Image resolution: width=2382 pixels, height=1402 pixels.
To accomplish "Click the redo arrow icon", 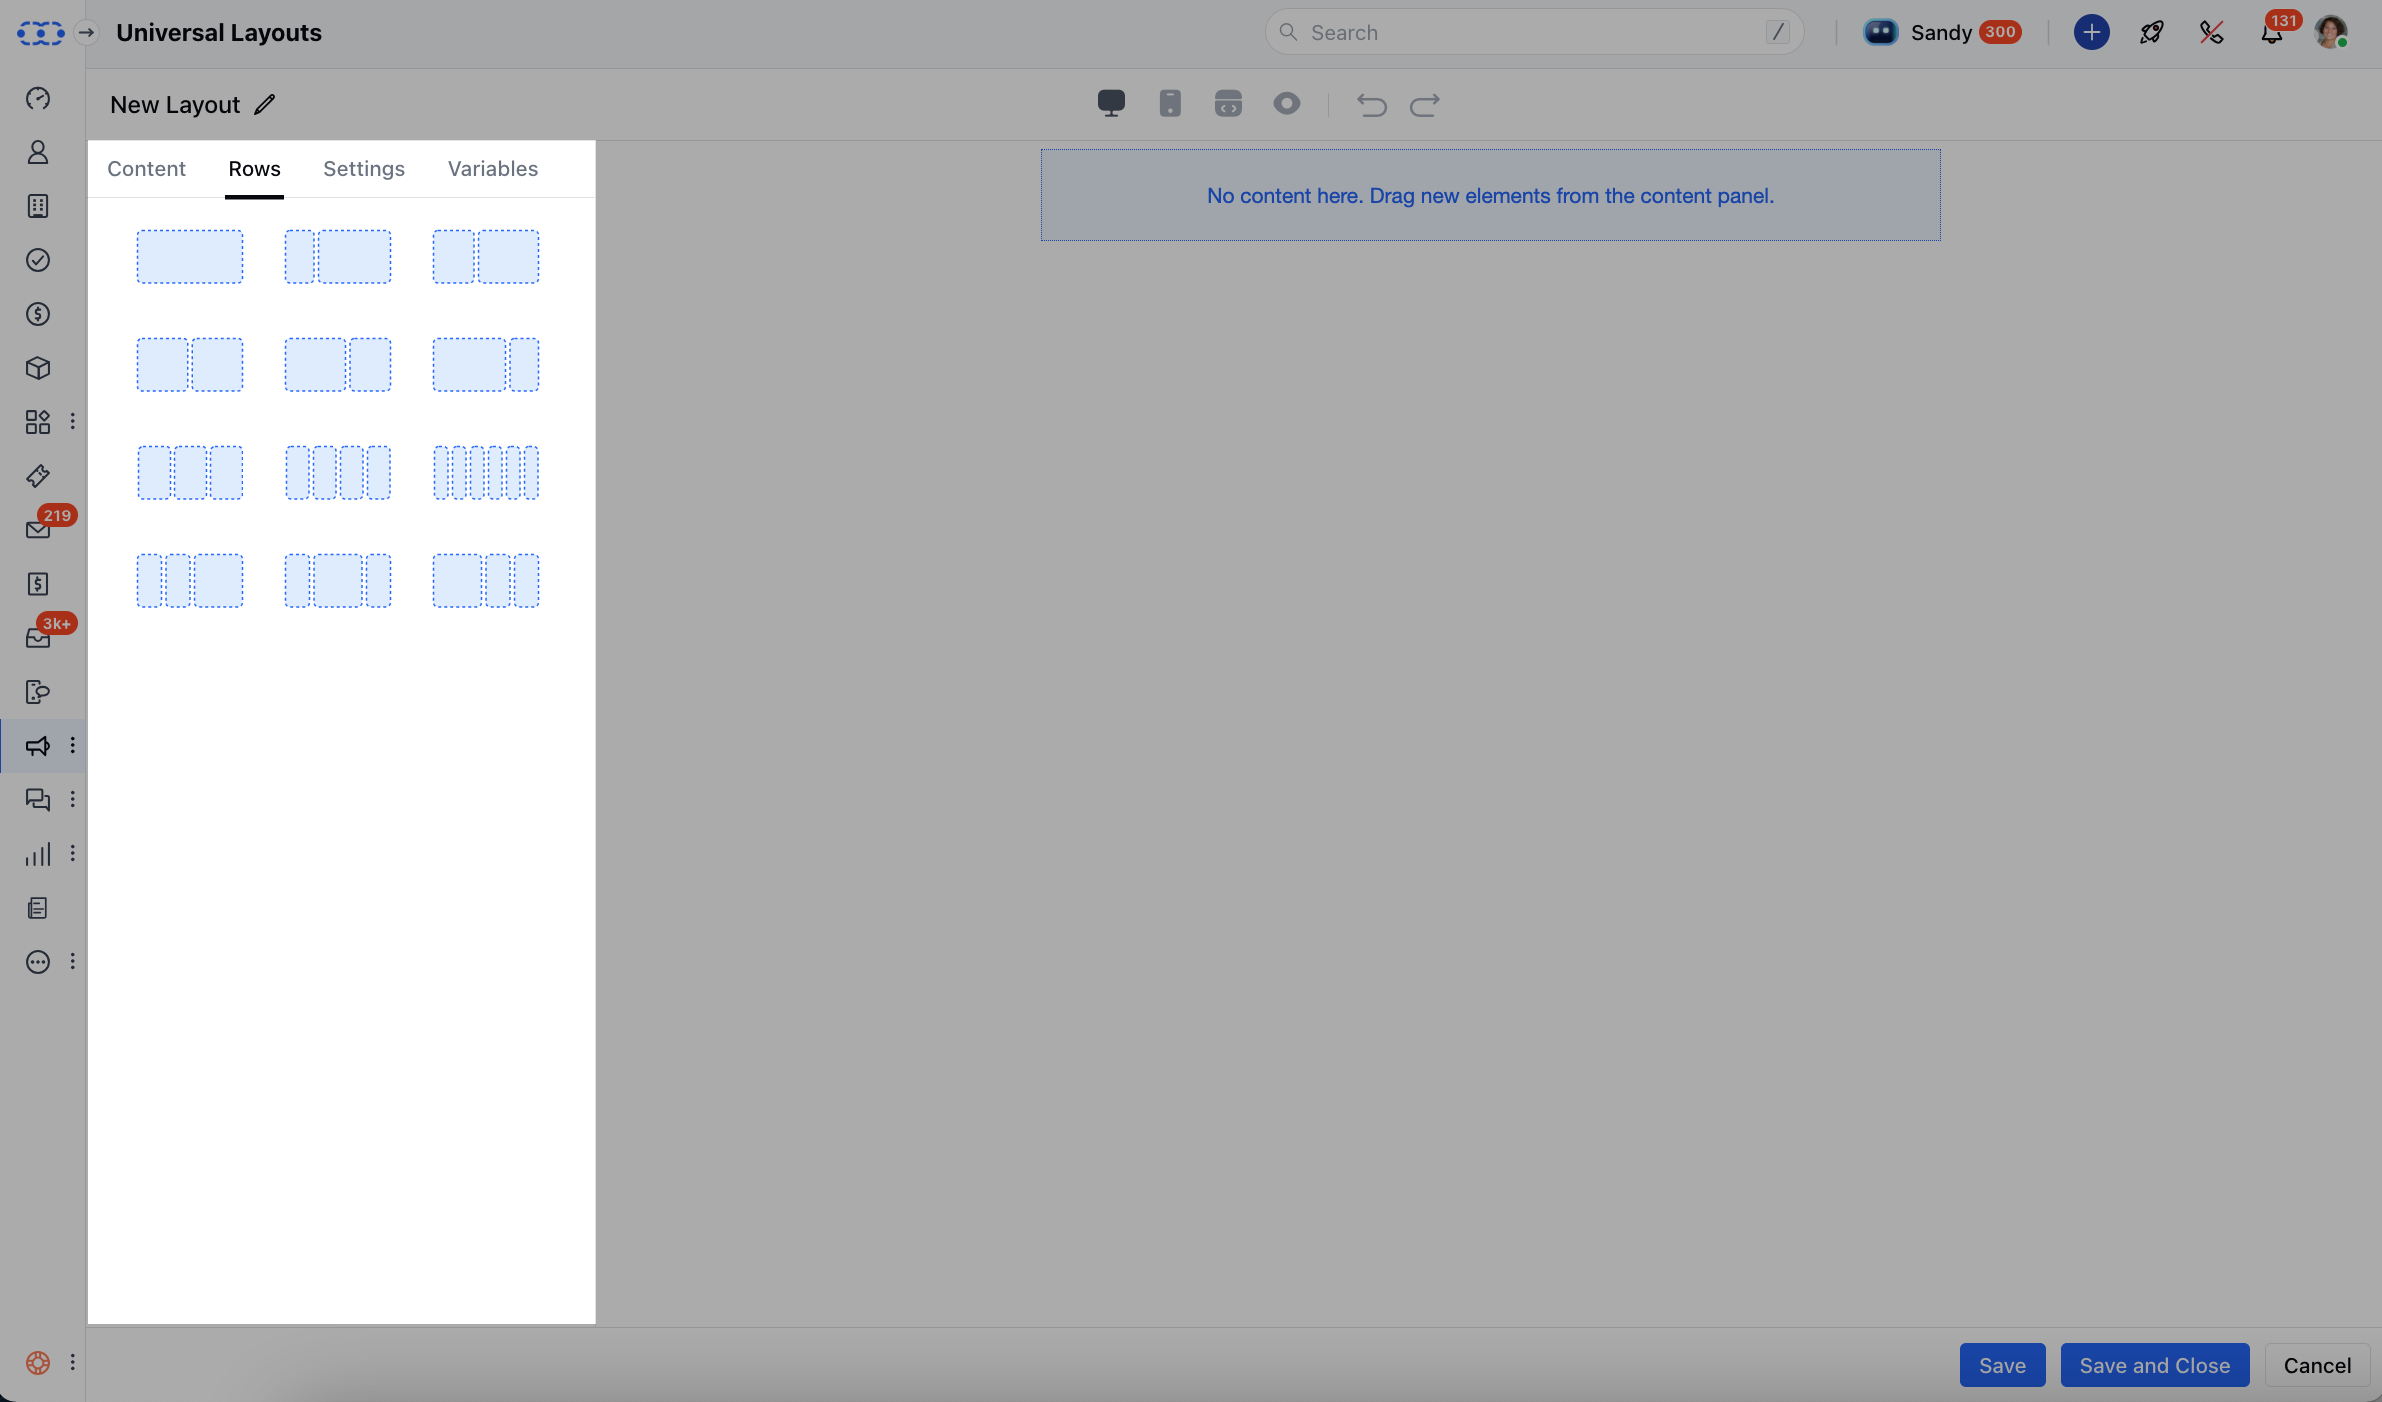I will tap(1424, 104).
